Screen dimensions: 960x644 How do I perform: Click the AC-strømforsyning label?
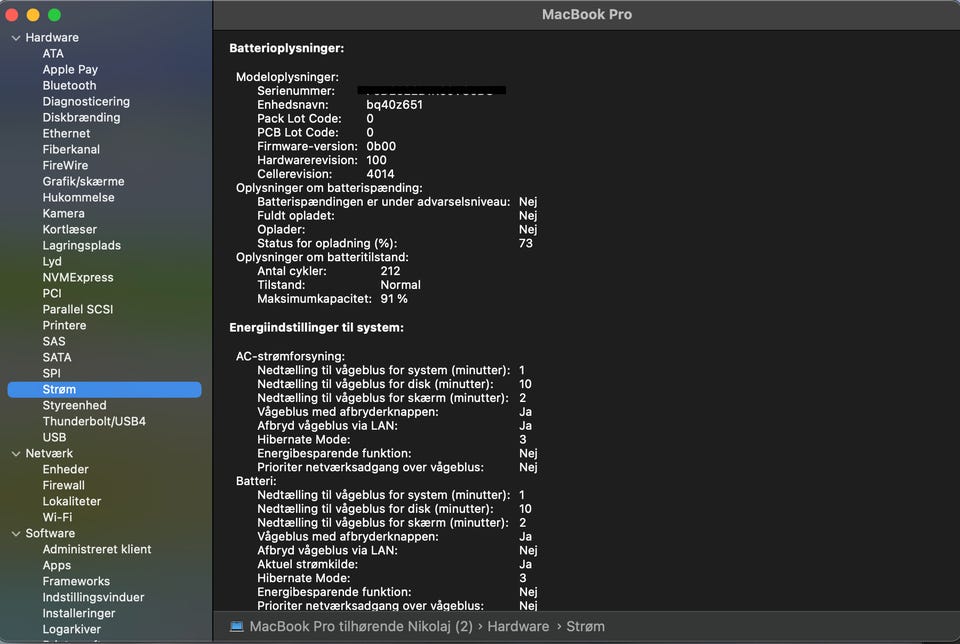290,356
